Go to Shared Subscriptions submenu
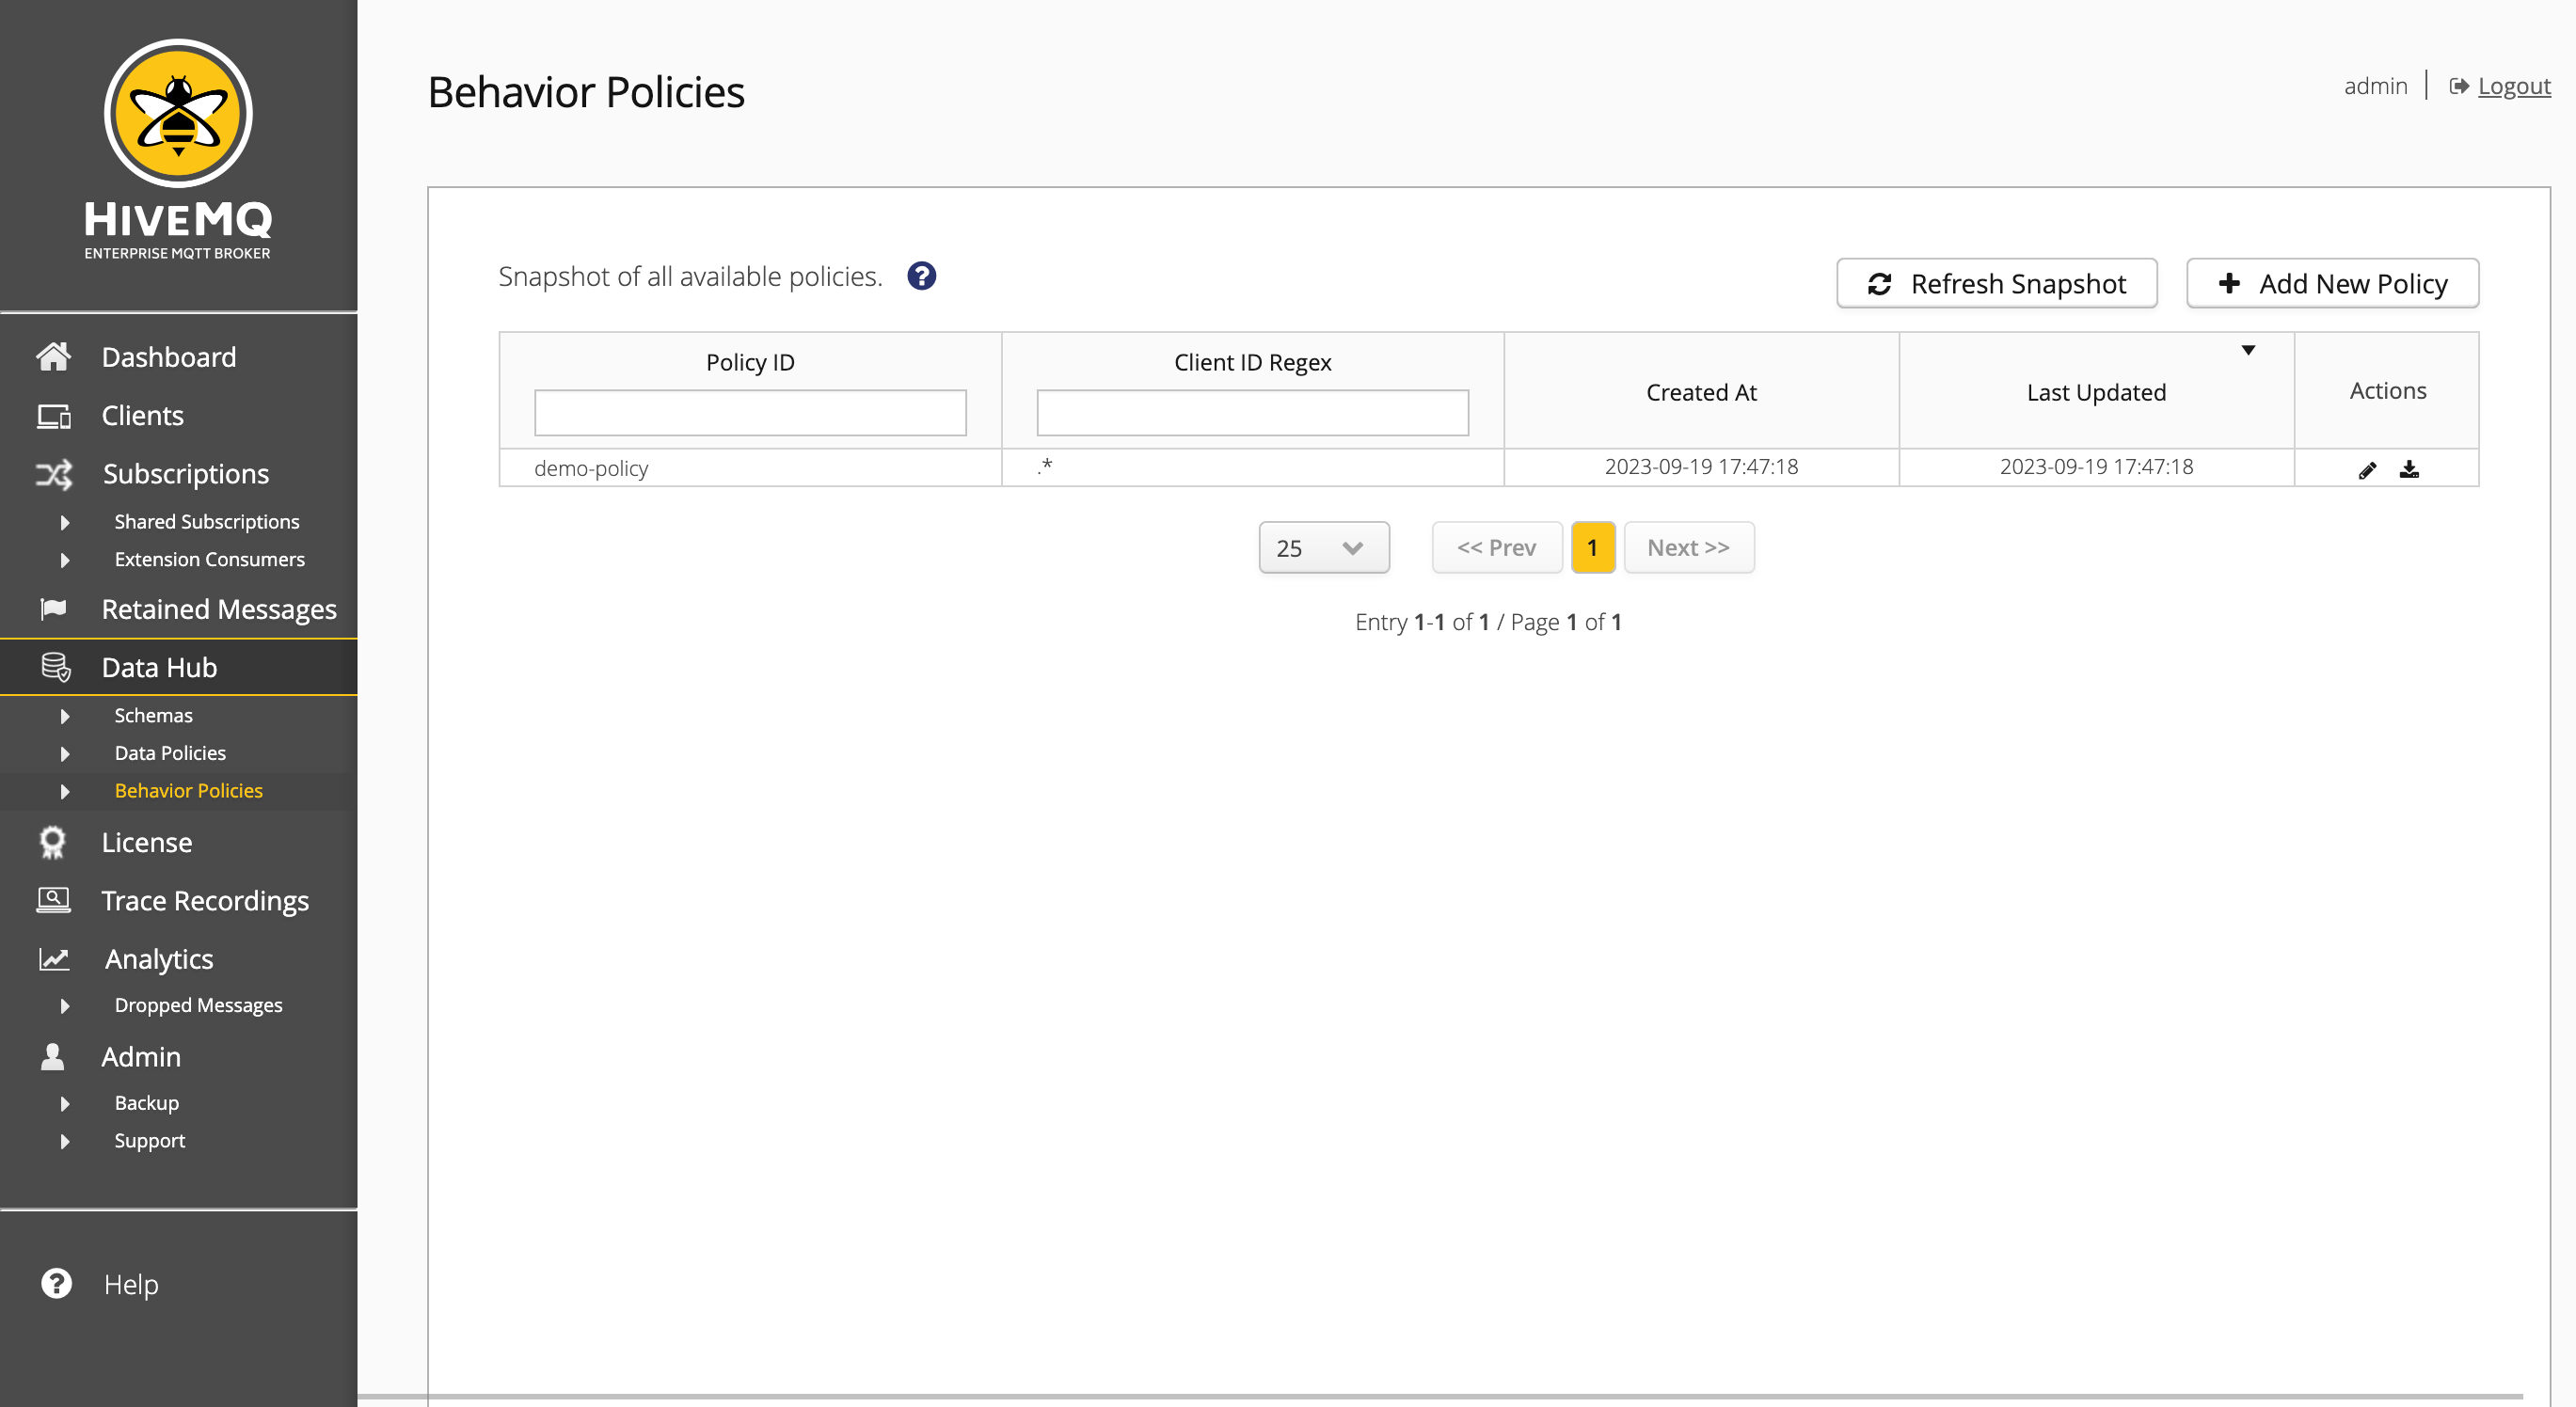 click(x=207, y=522)
